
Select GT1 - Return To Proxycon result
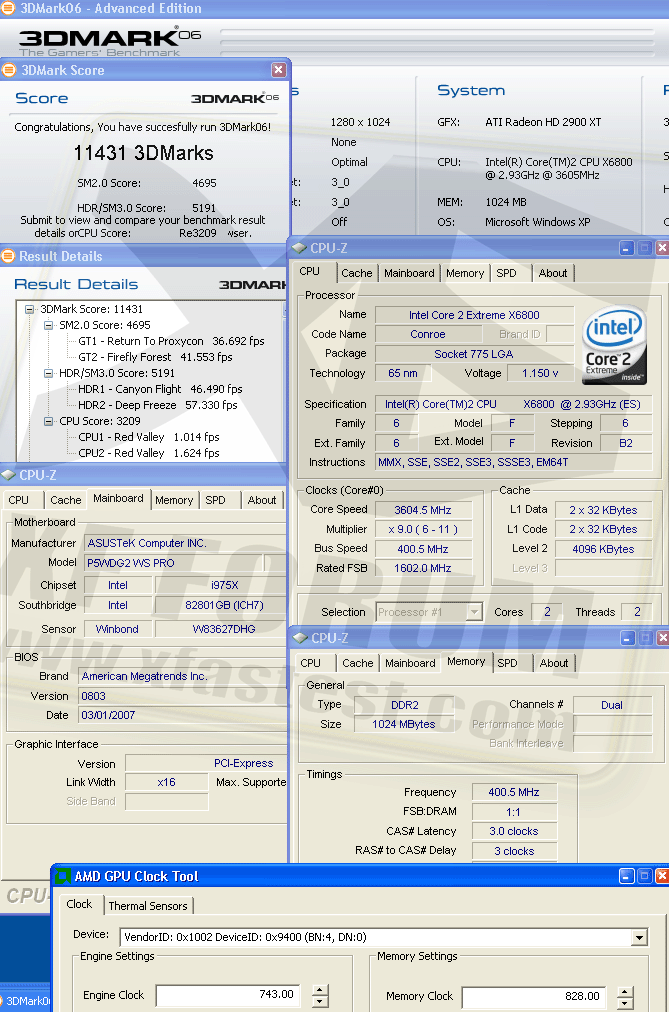point(171,341)
